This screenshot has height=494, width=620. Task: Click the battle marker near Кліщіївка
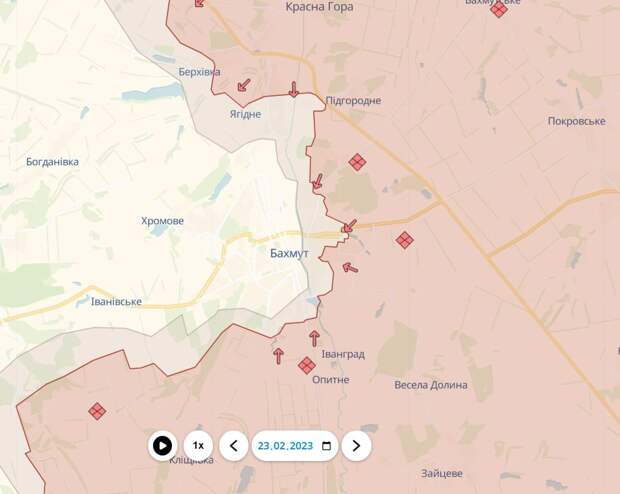click(x=97, y=411)
